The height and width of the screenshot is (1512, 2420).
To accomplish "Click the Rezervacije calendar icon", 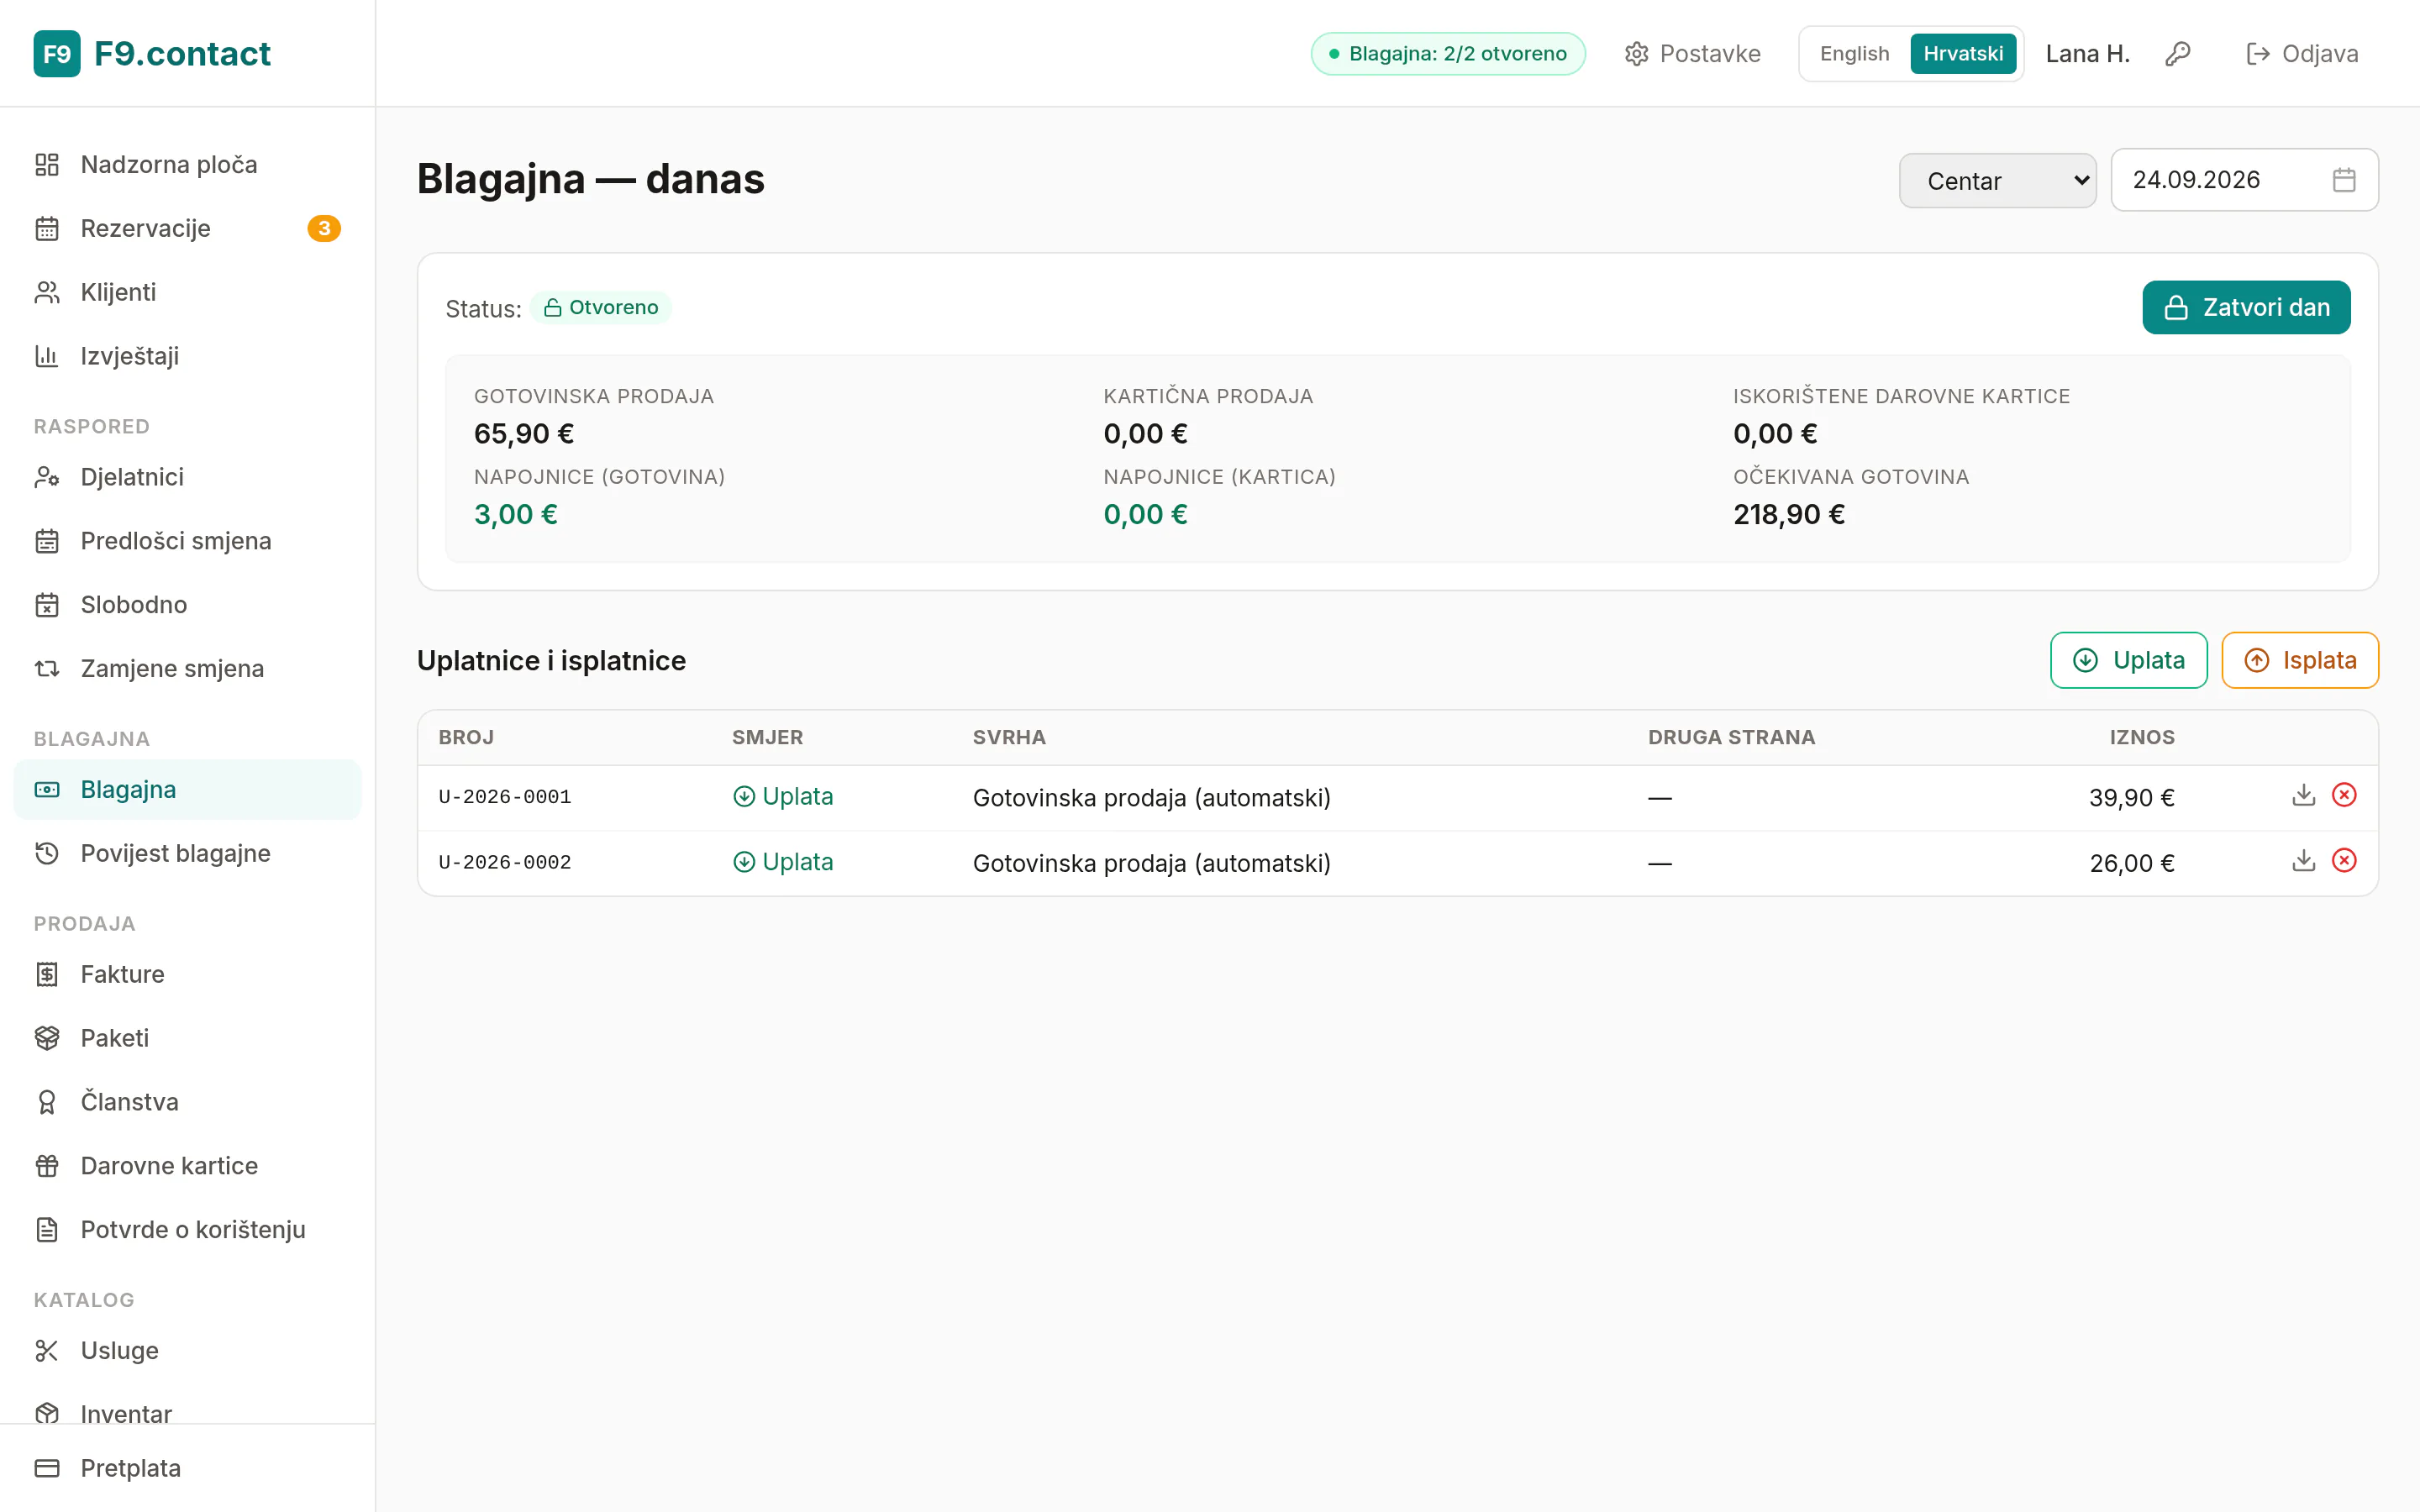I will click(47, 229).
